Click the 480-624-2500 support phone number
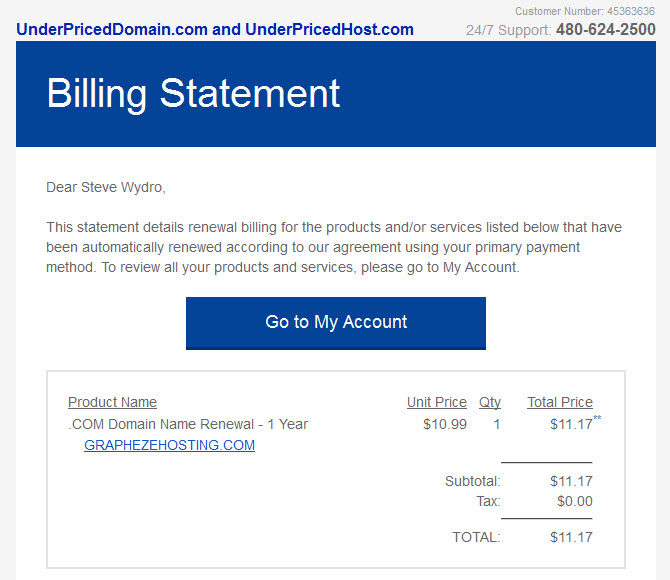The height and width of the screenshot is (580, 670). (x=605, y=29)
